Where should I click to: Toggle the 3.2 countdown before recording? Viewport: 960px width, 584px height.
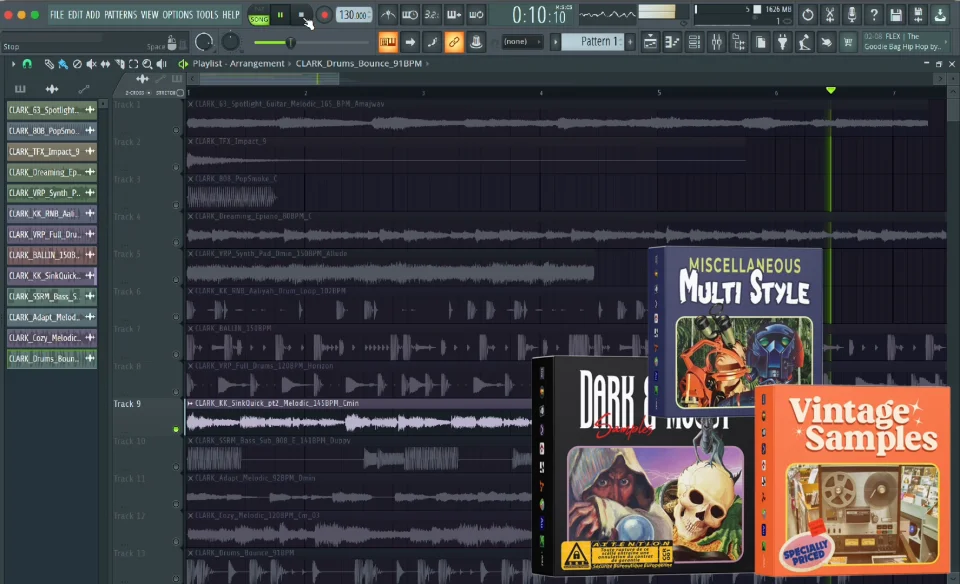[x=432, y=15]
